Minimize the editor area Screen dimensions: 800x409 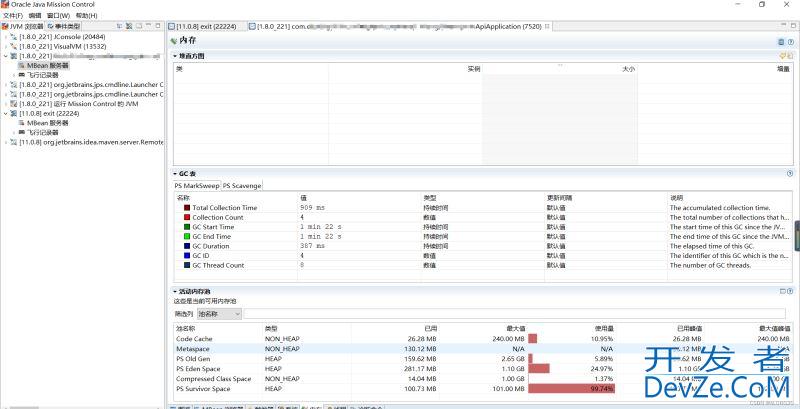click(784, 25)
